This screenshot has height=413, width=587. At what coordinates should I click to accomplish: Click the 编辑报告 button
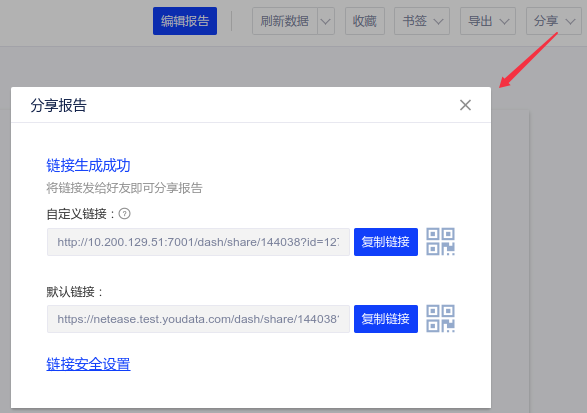coord(185,21)
